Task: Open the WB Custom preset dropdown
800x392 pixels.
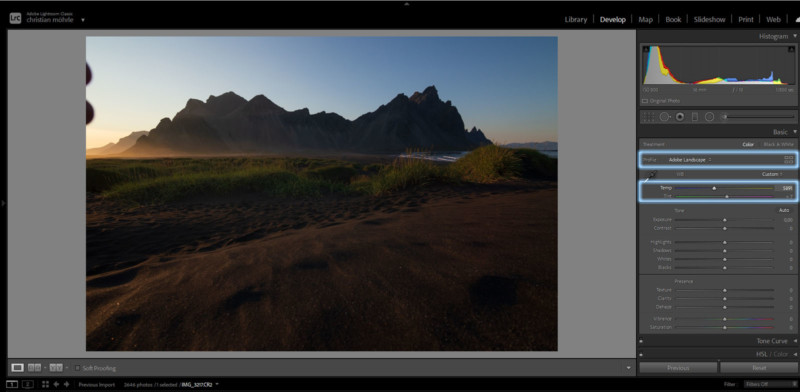Action: [772, 174]
